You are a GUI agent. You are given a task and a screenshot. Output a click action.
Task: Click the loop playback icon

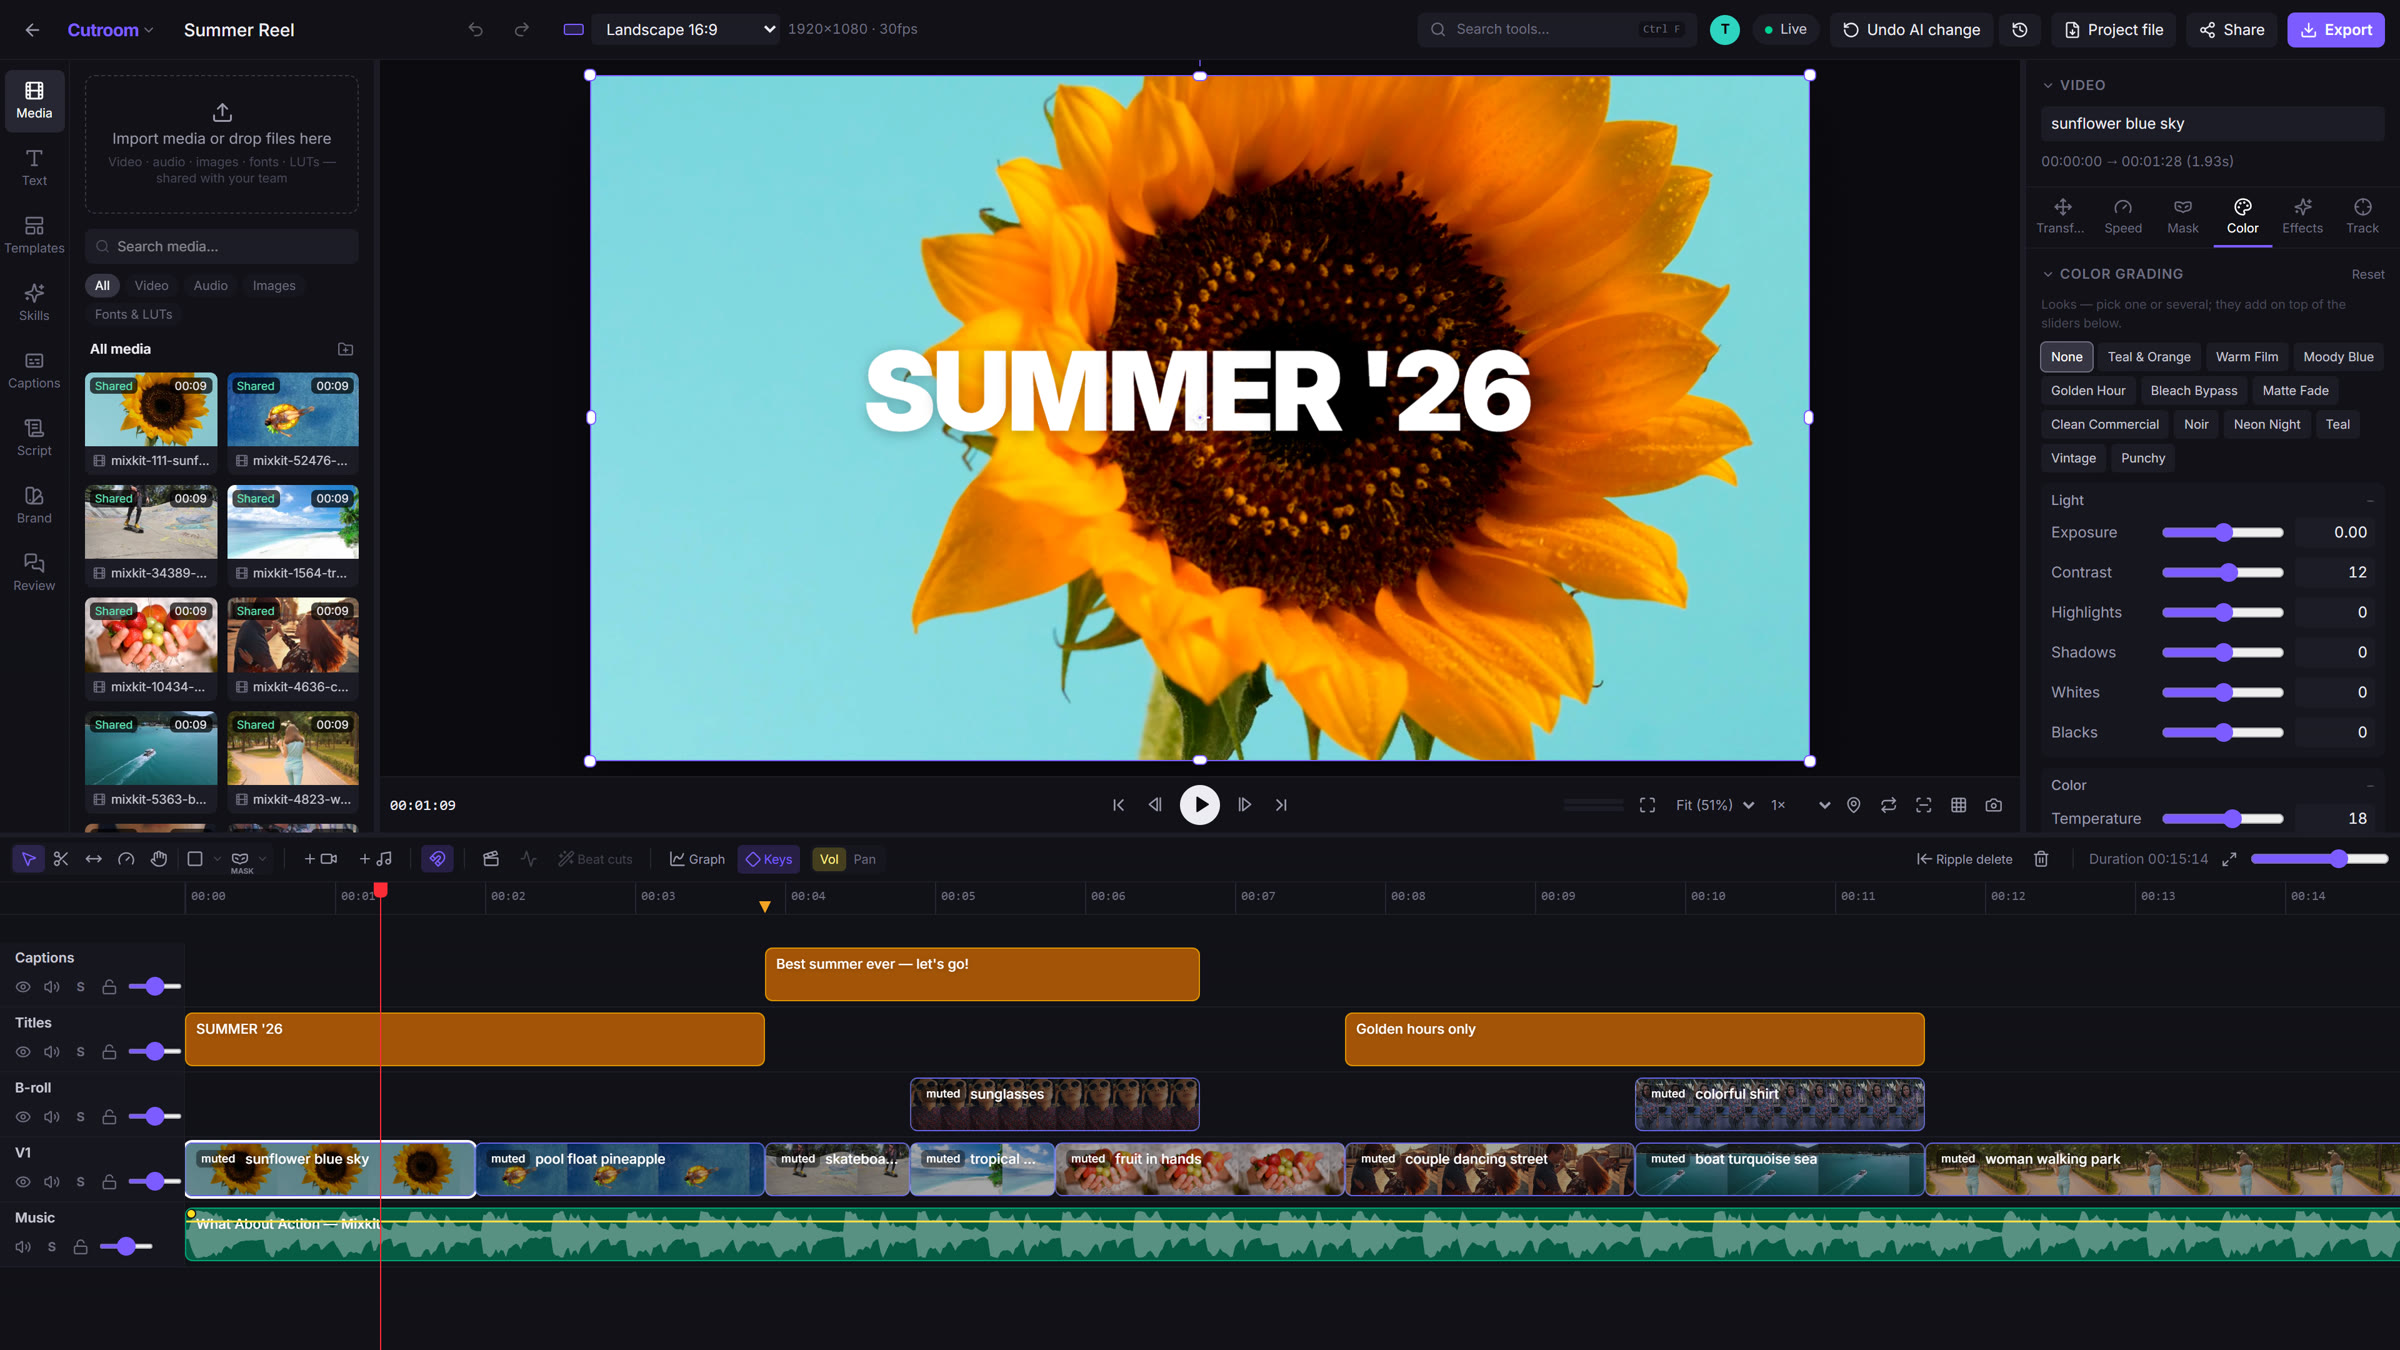click(1888, 805)
